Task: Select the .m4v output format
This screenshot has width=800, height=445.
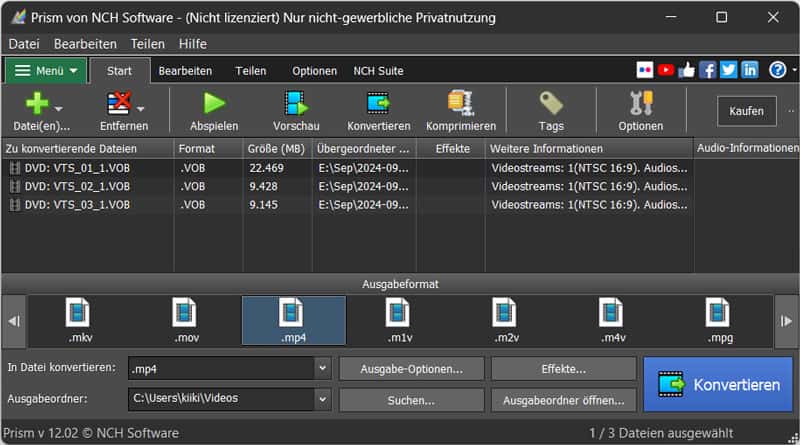Action: pos(613,320)
